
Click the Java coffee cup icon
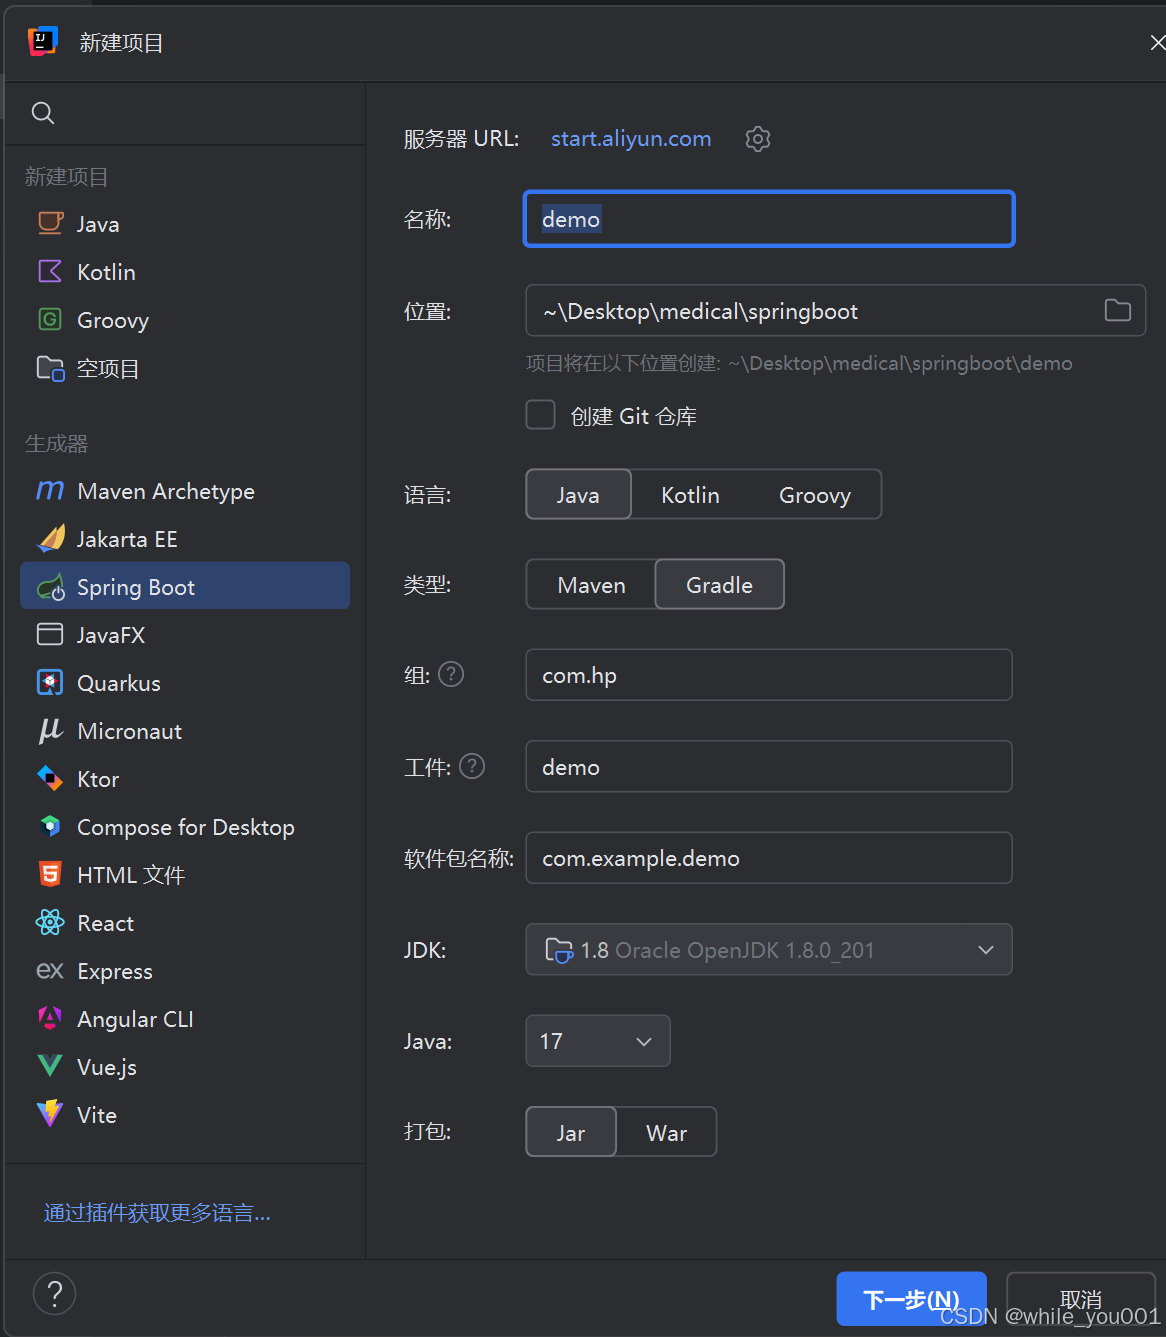(50, 224)
